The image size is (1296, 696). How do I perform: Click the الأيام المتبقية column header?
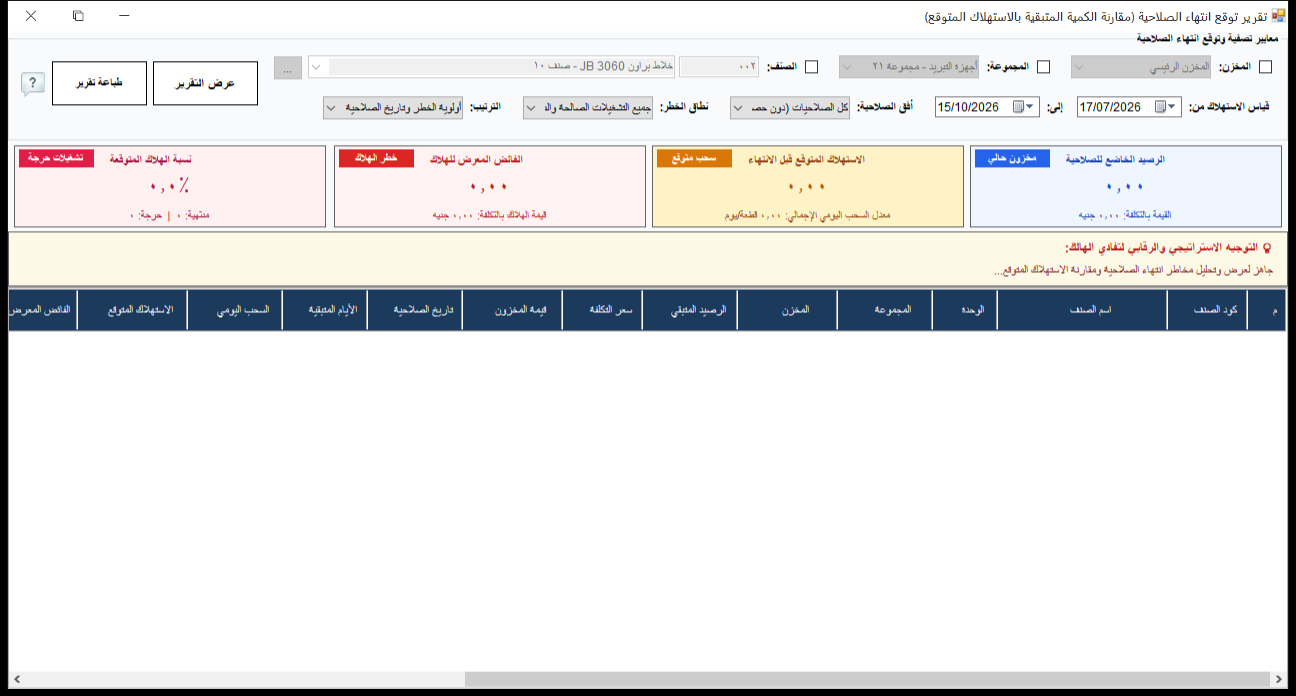(x=324, y=310)
